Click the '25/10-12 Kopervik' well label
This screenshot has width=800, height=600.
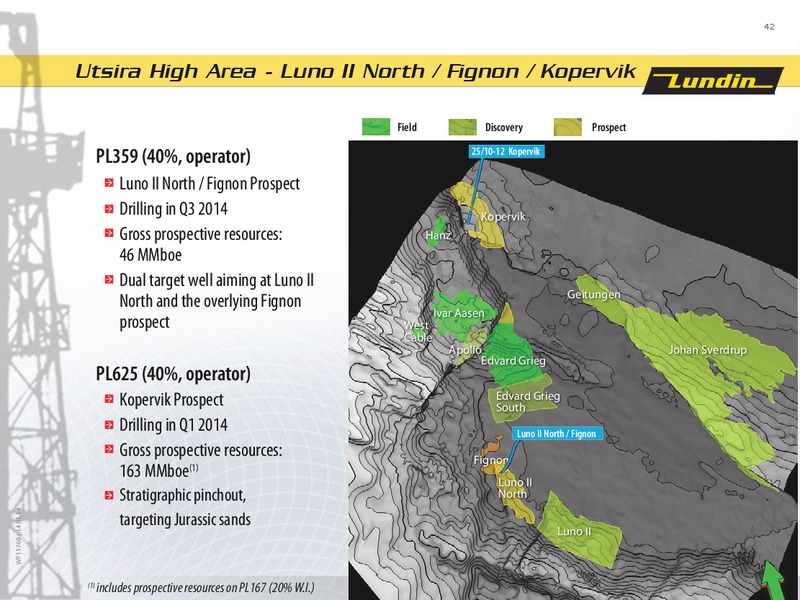tap(506, 152)
